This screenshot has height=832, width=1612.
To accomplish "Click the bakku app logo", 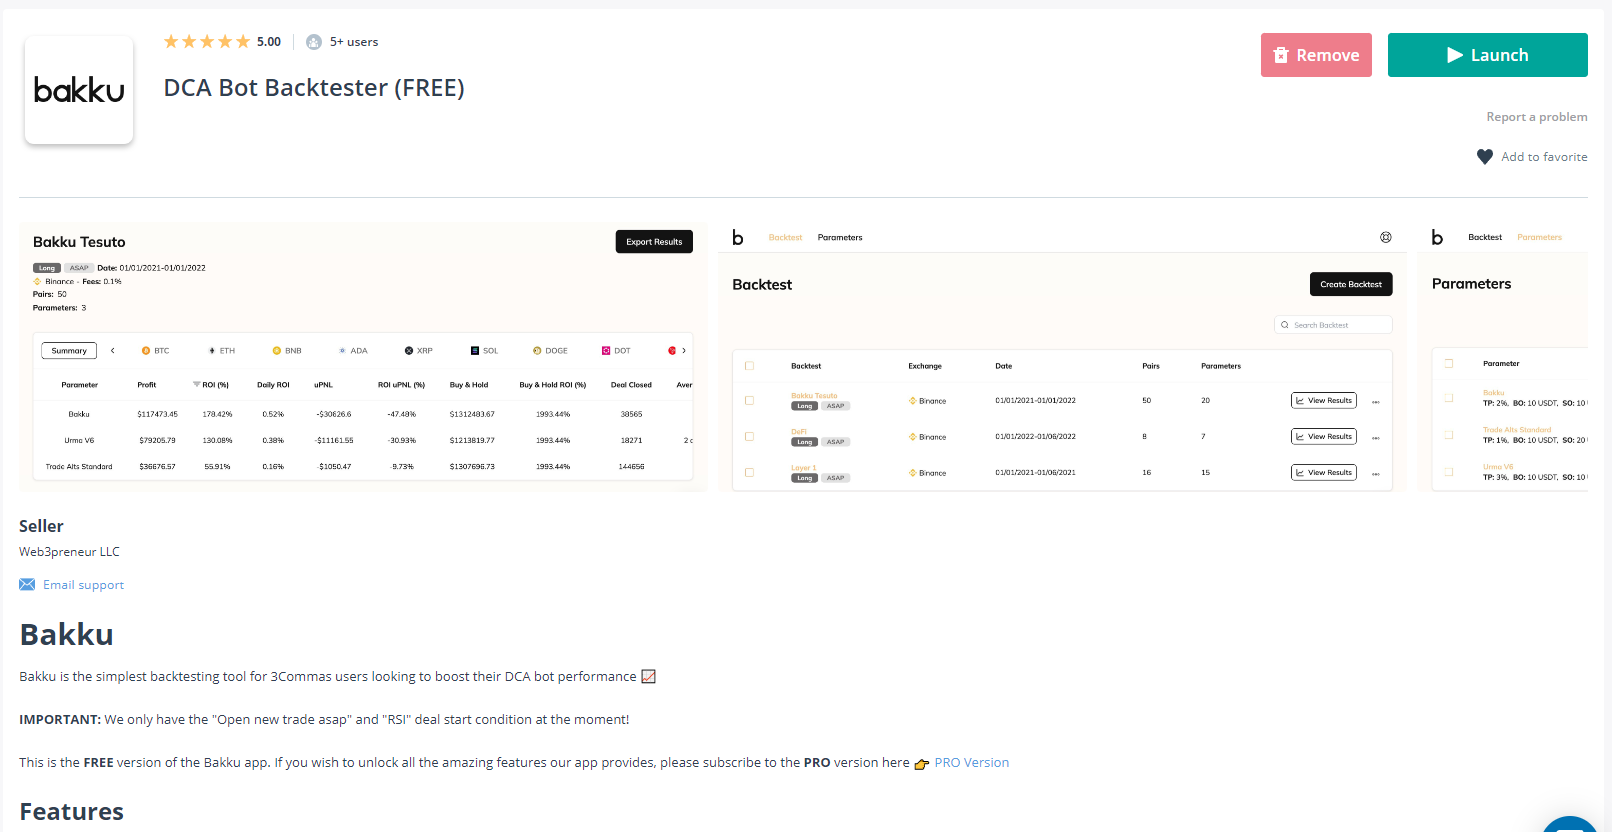I will click(x=79, y=90).
